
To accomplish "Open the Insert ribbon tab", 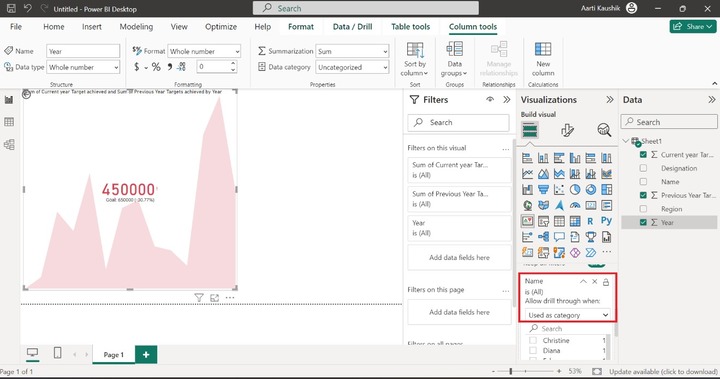I will pos(92,27).
